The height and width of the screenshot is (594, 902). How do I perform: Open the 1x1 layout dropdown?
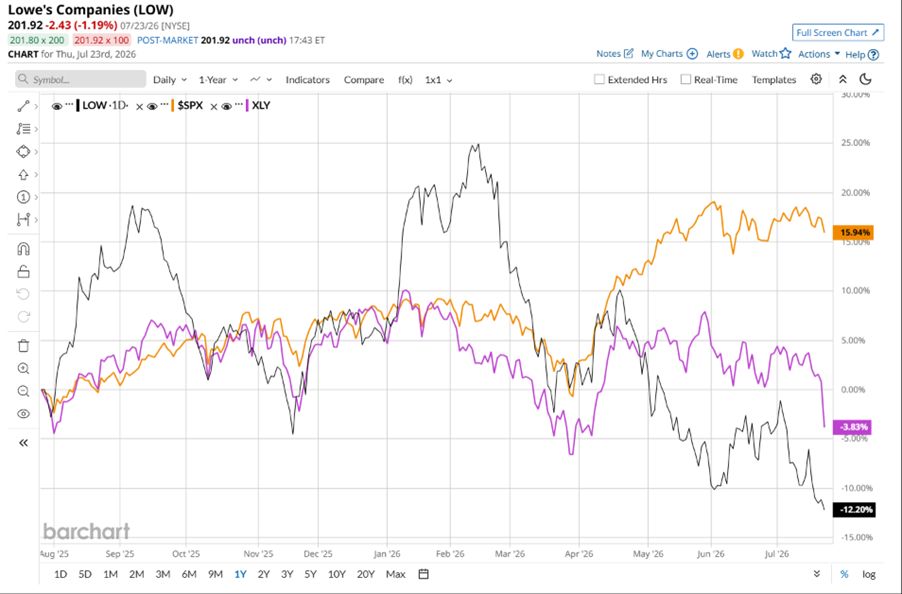[438, 80]
